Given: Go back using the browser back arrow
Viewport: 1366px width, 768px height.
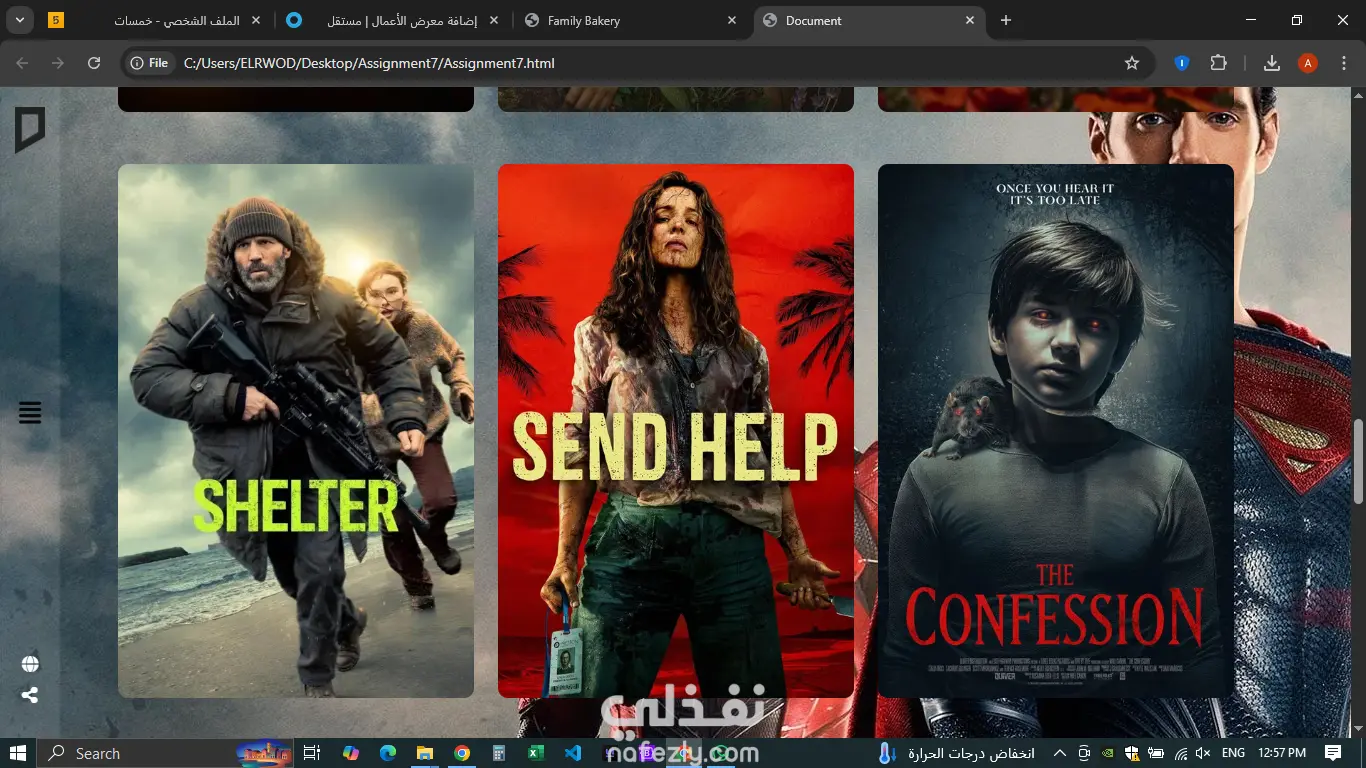Looking at the screenshot, I should 22,63.
